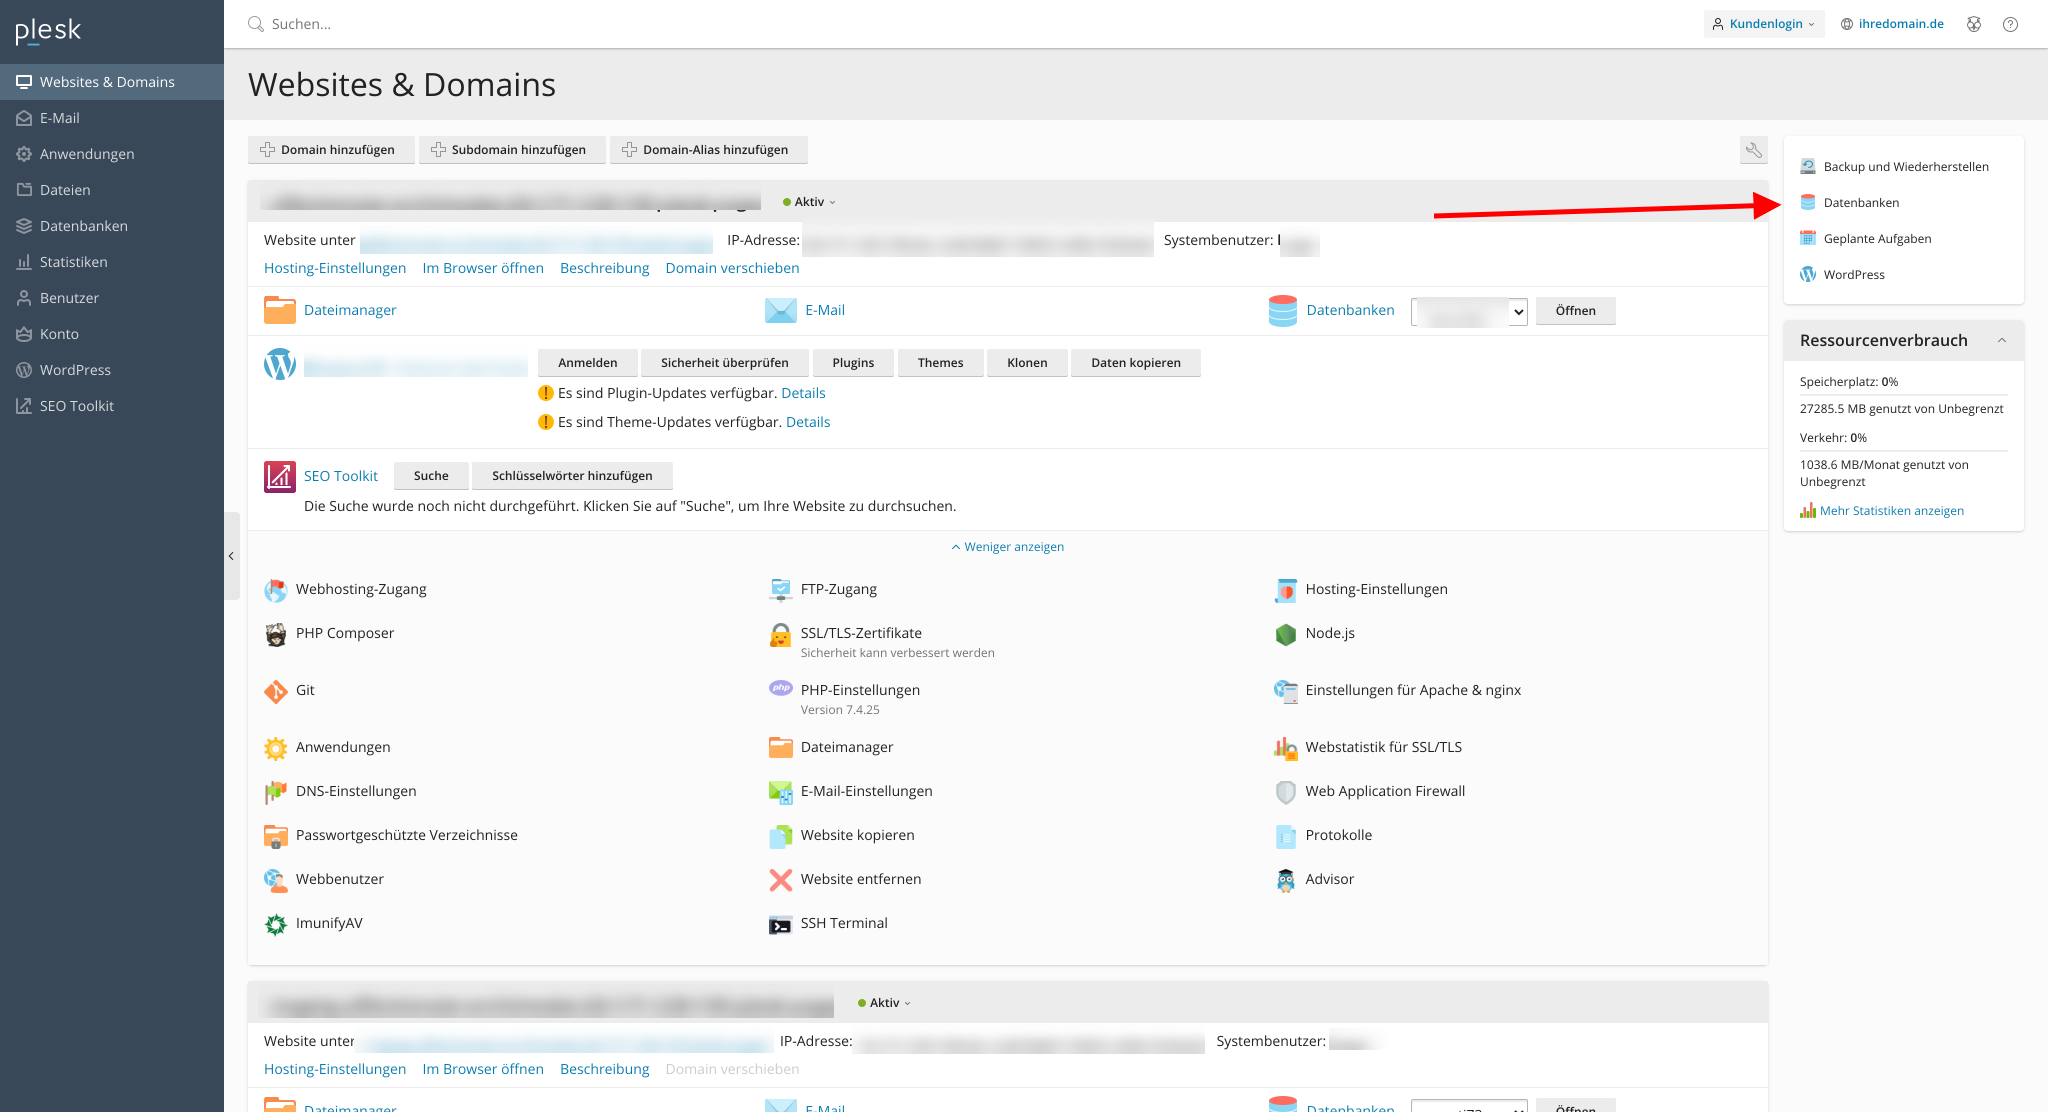Open Web Application Firewall shield icon
This screenshot has height=1112, width=2048.
coord(1286,792)
